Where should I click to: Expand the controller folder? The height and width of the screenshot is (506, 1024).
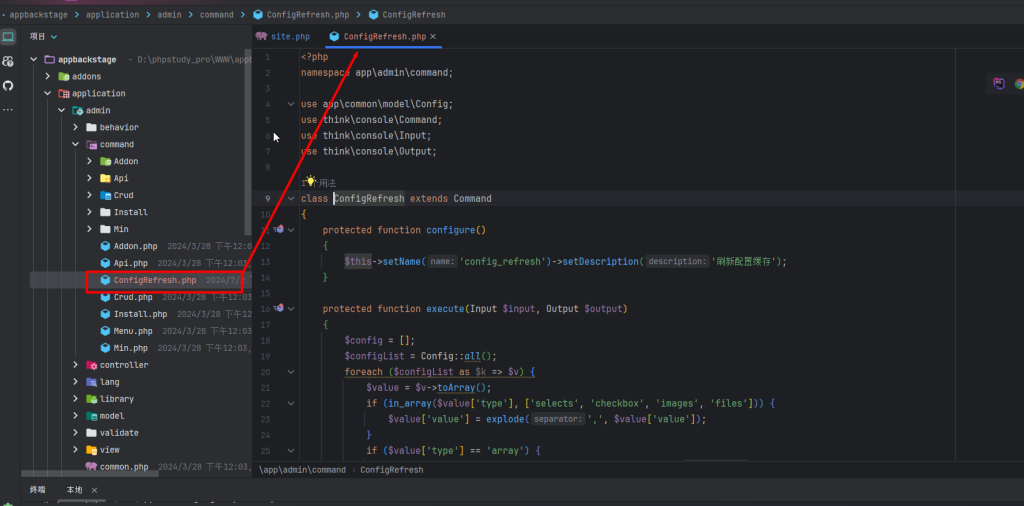[x=75, y=365]
